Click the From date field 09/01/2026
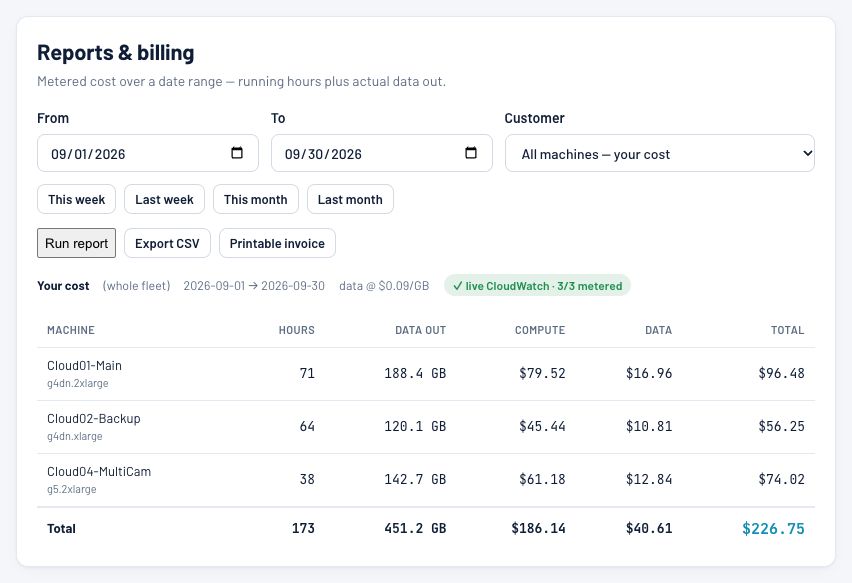The width and height of the screenshot is (852, 583). tap(148, 153)
